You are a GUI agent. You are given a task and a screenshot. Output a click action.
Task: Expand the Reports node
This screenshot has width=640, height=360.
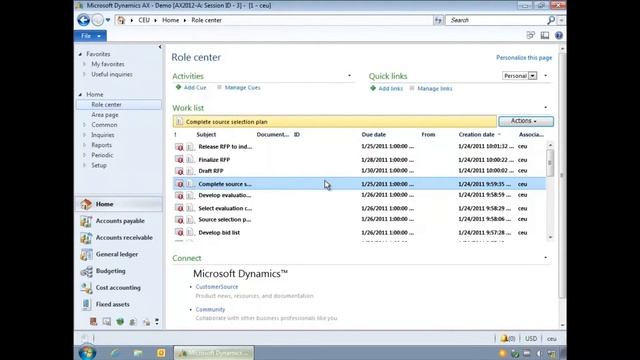(84, 145)
